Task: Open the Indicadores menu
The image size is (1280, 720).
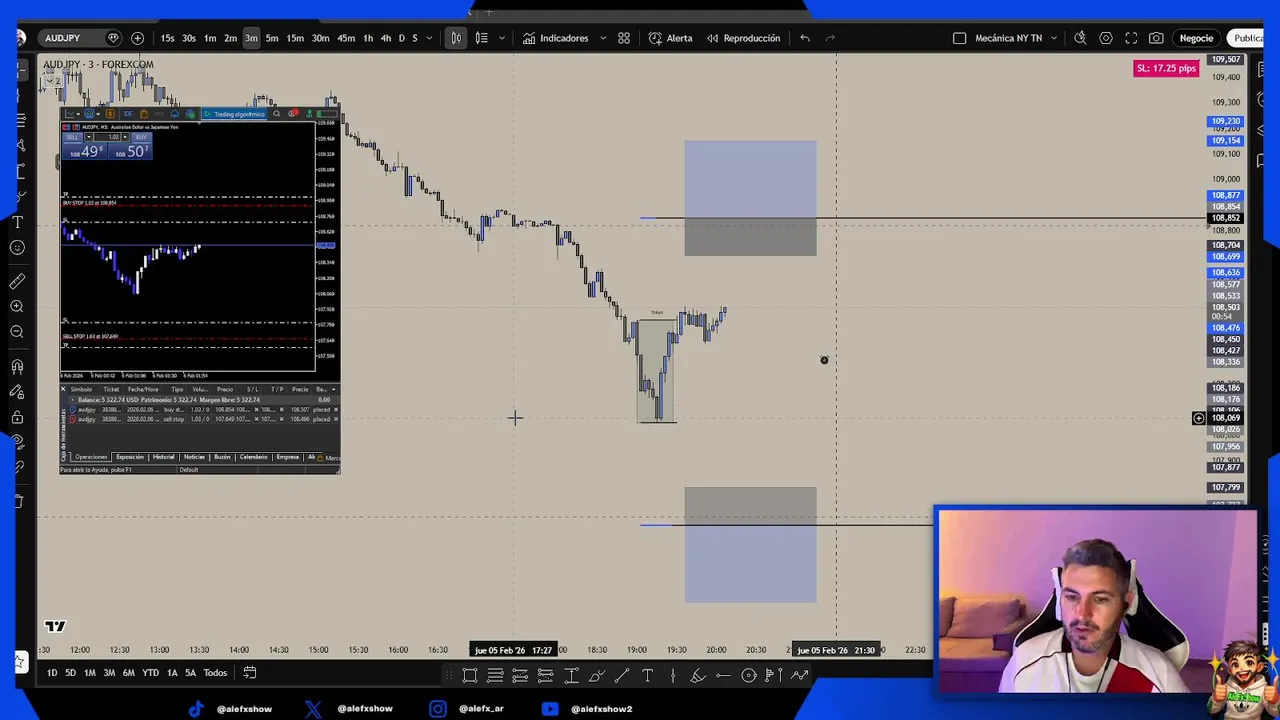Action: click(555, 38)
